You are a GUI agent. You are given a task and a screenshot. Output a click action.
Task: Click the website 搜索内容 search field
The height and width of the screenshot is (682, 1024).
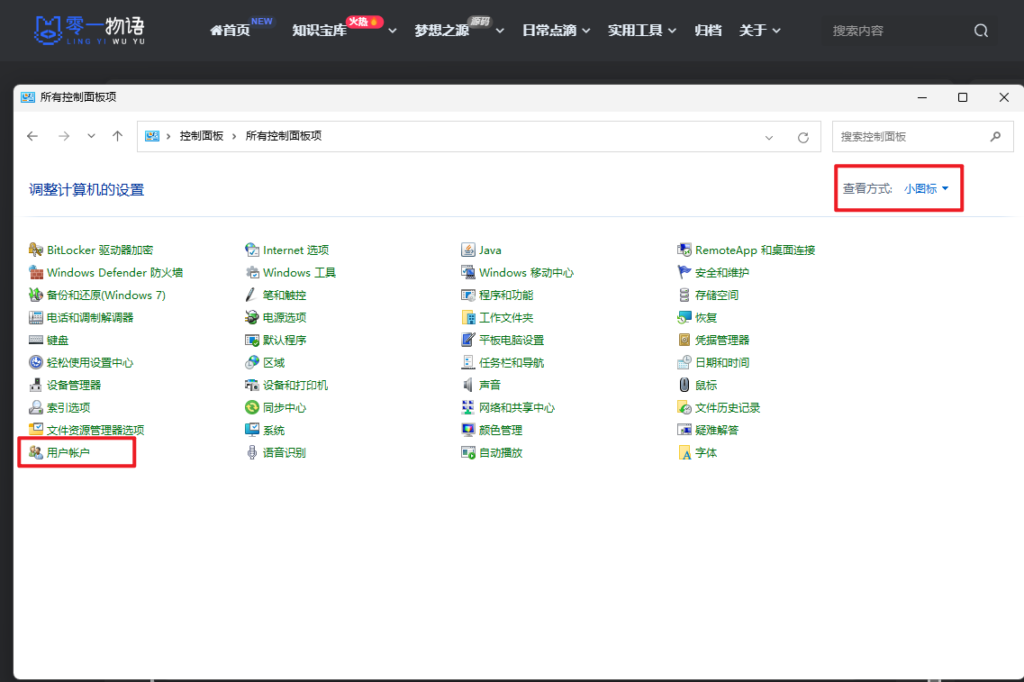[x=895, y=31]
